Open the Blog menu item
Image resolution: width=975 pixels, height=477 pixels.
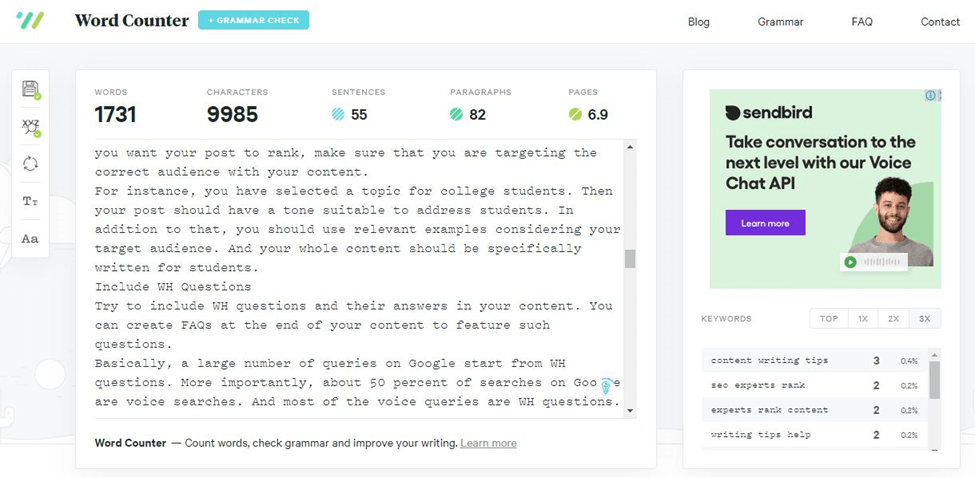(x=698, y=22)
